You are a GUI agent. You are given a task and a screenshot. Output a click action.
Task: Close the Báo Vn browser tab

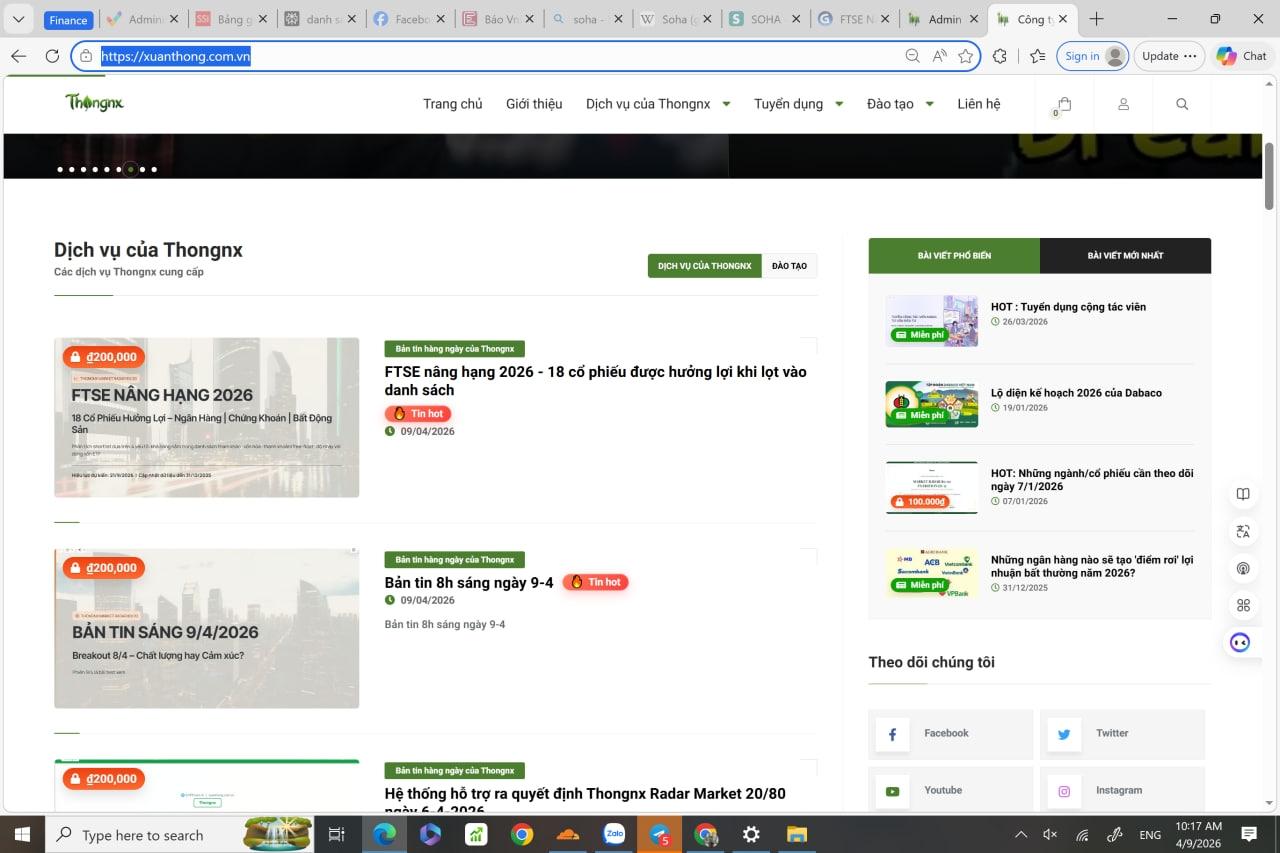point(528,19)
